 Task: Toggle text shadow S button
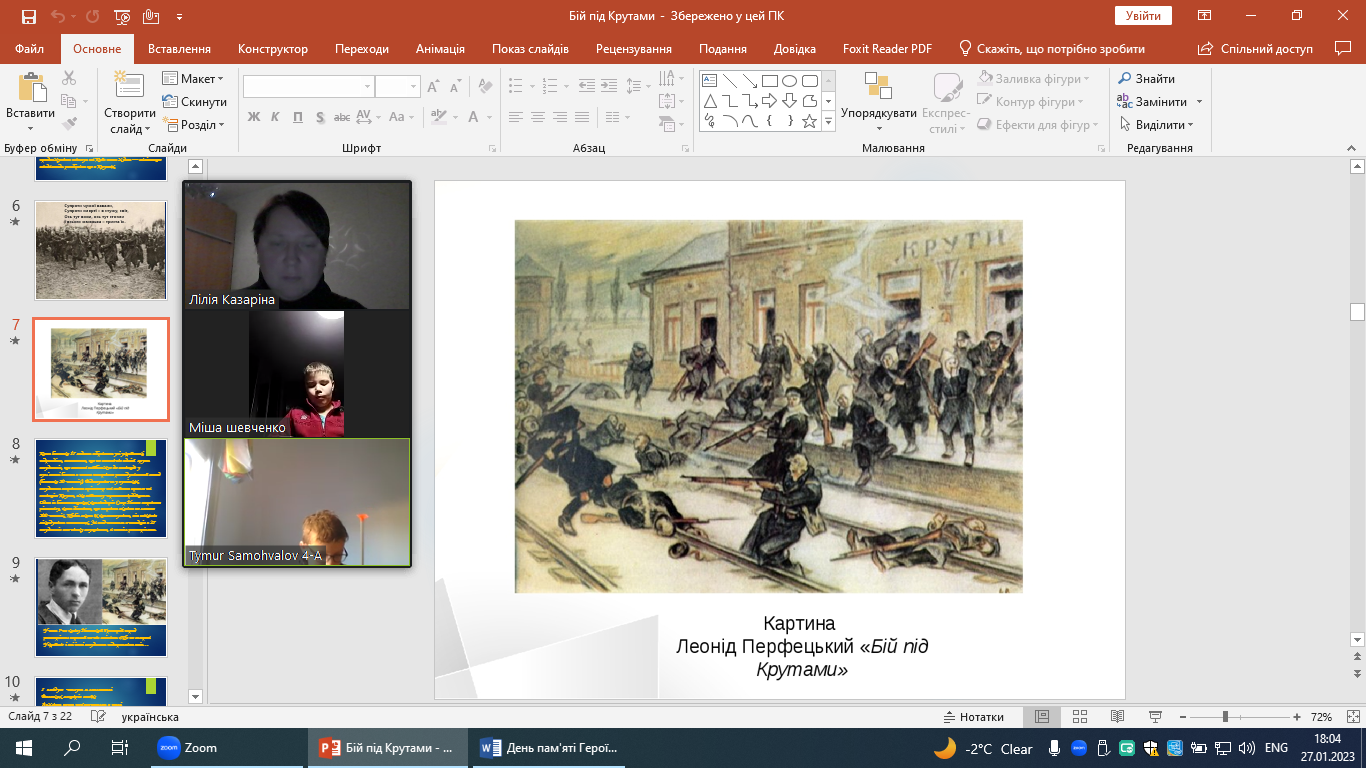coord(320,117)
